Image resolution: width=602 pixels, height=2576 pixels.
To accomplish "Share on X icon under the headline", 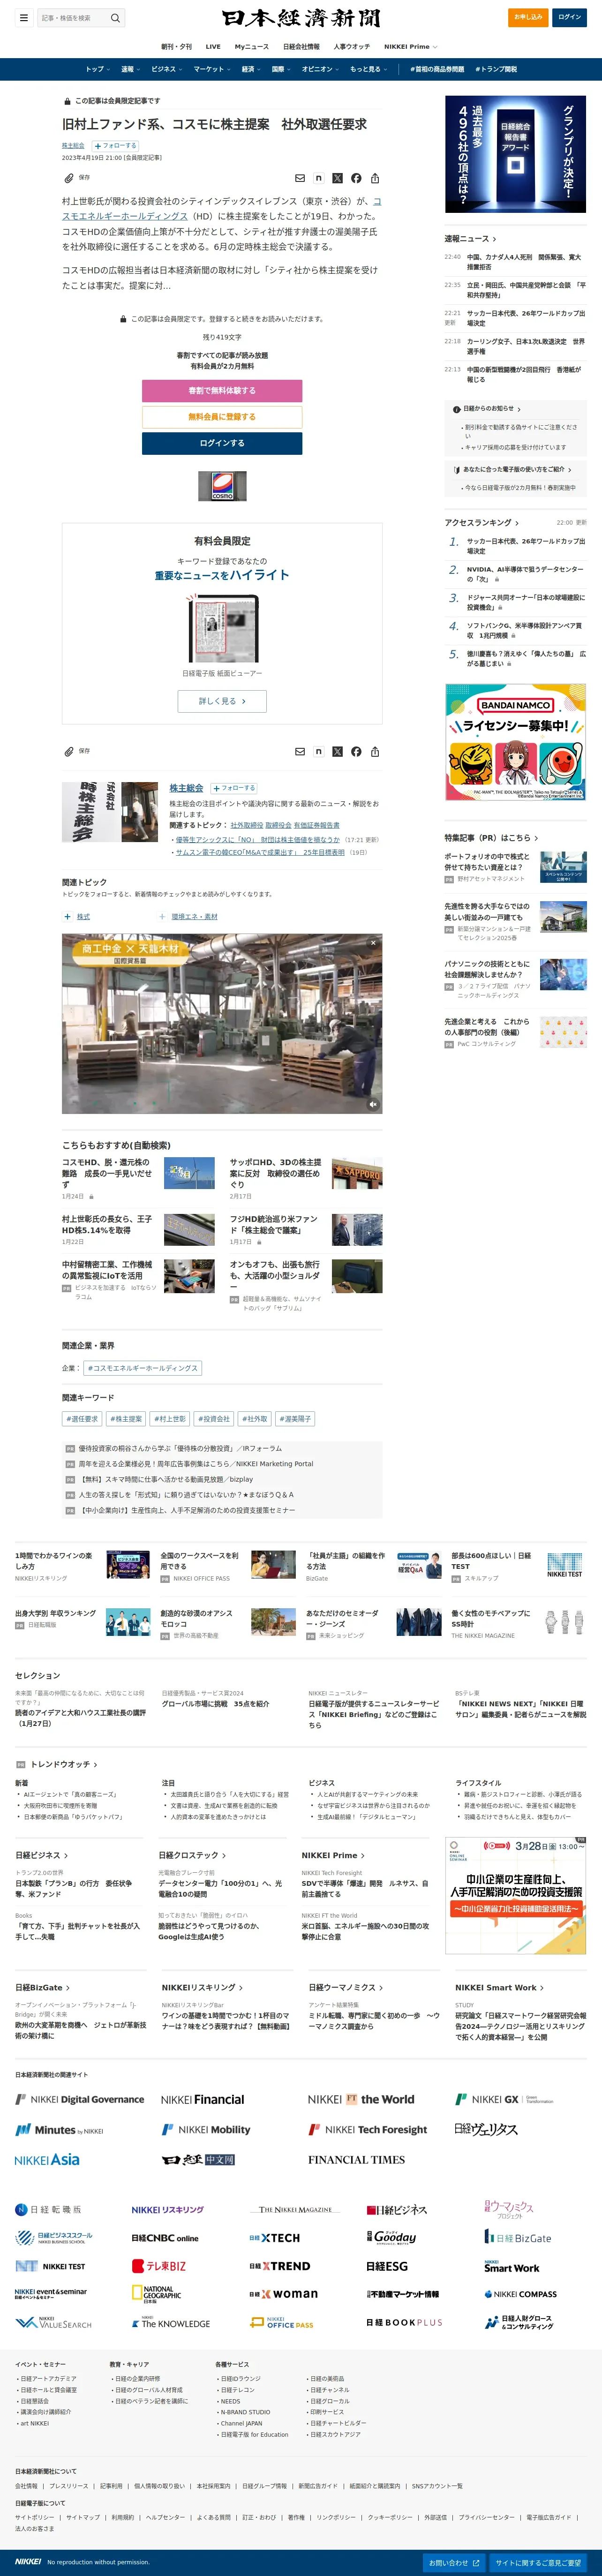I will point(337,178).
